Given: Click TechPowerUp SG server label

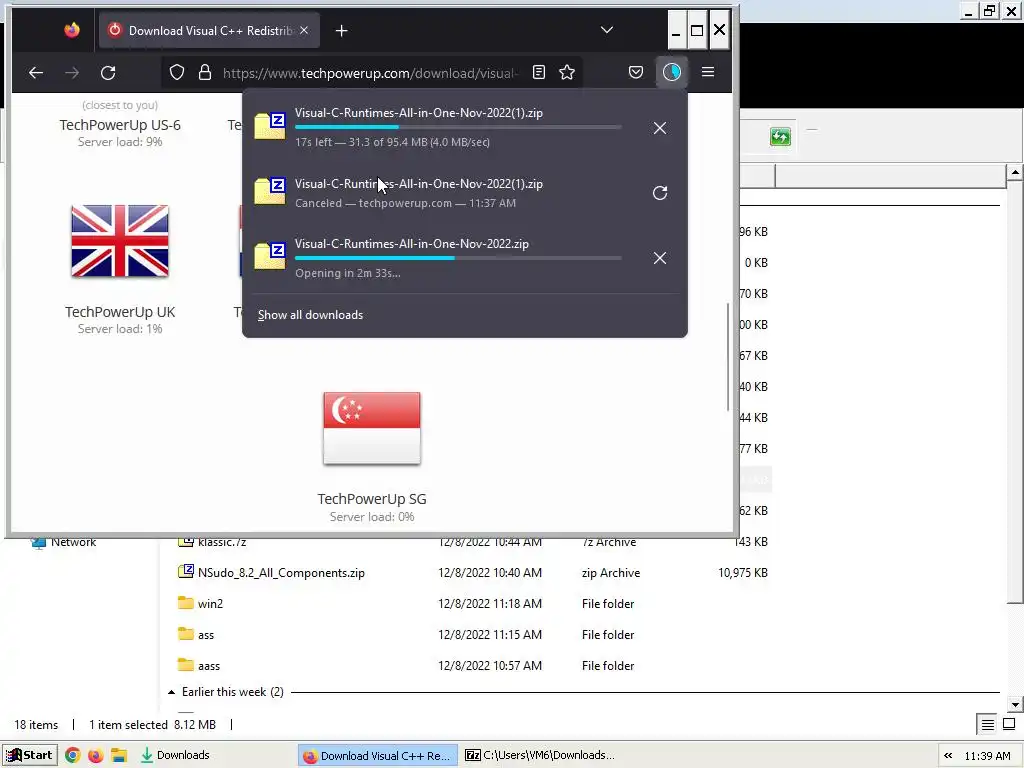Looking at the screenshot, I should tap(372, 499).
